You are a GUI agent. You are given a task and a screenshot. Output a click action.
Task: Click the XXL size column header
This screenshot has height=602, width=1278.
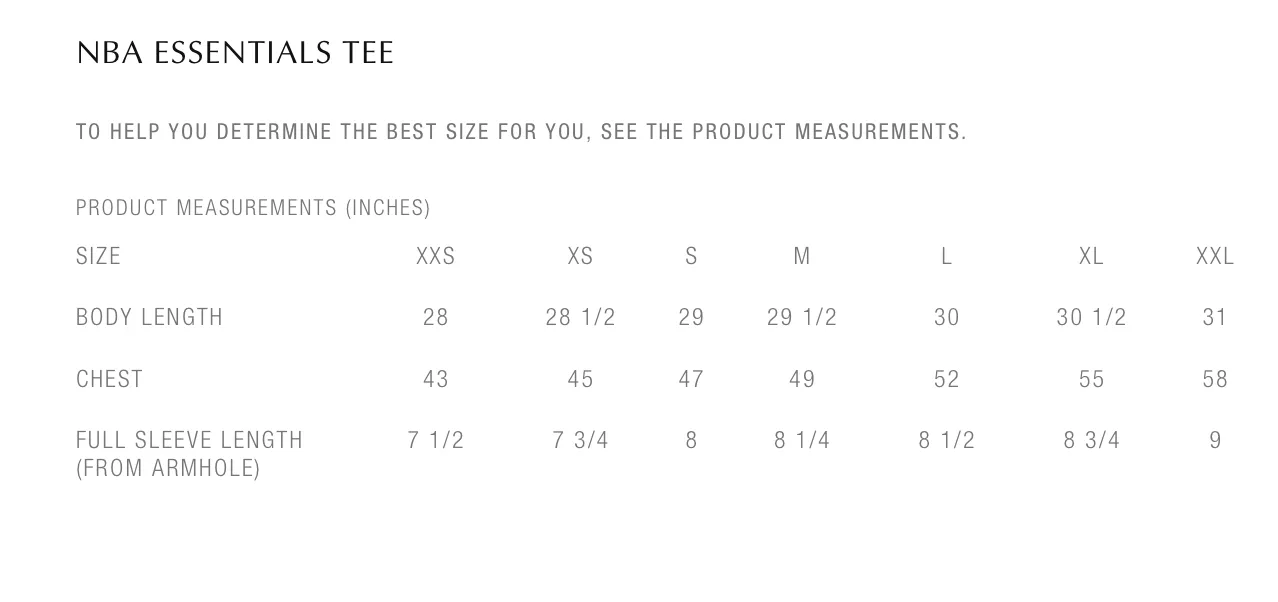[1215, 257]
